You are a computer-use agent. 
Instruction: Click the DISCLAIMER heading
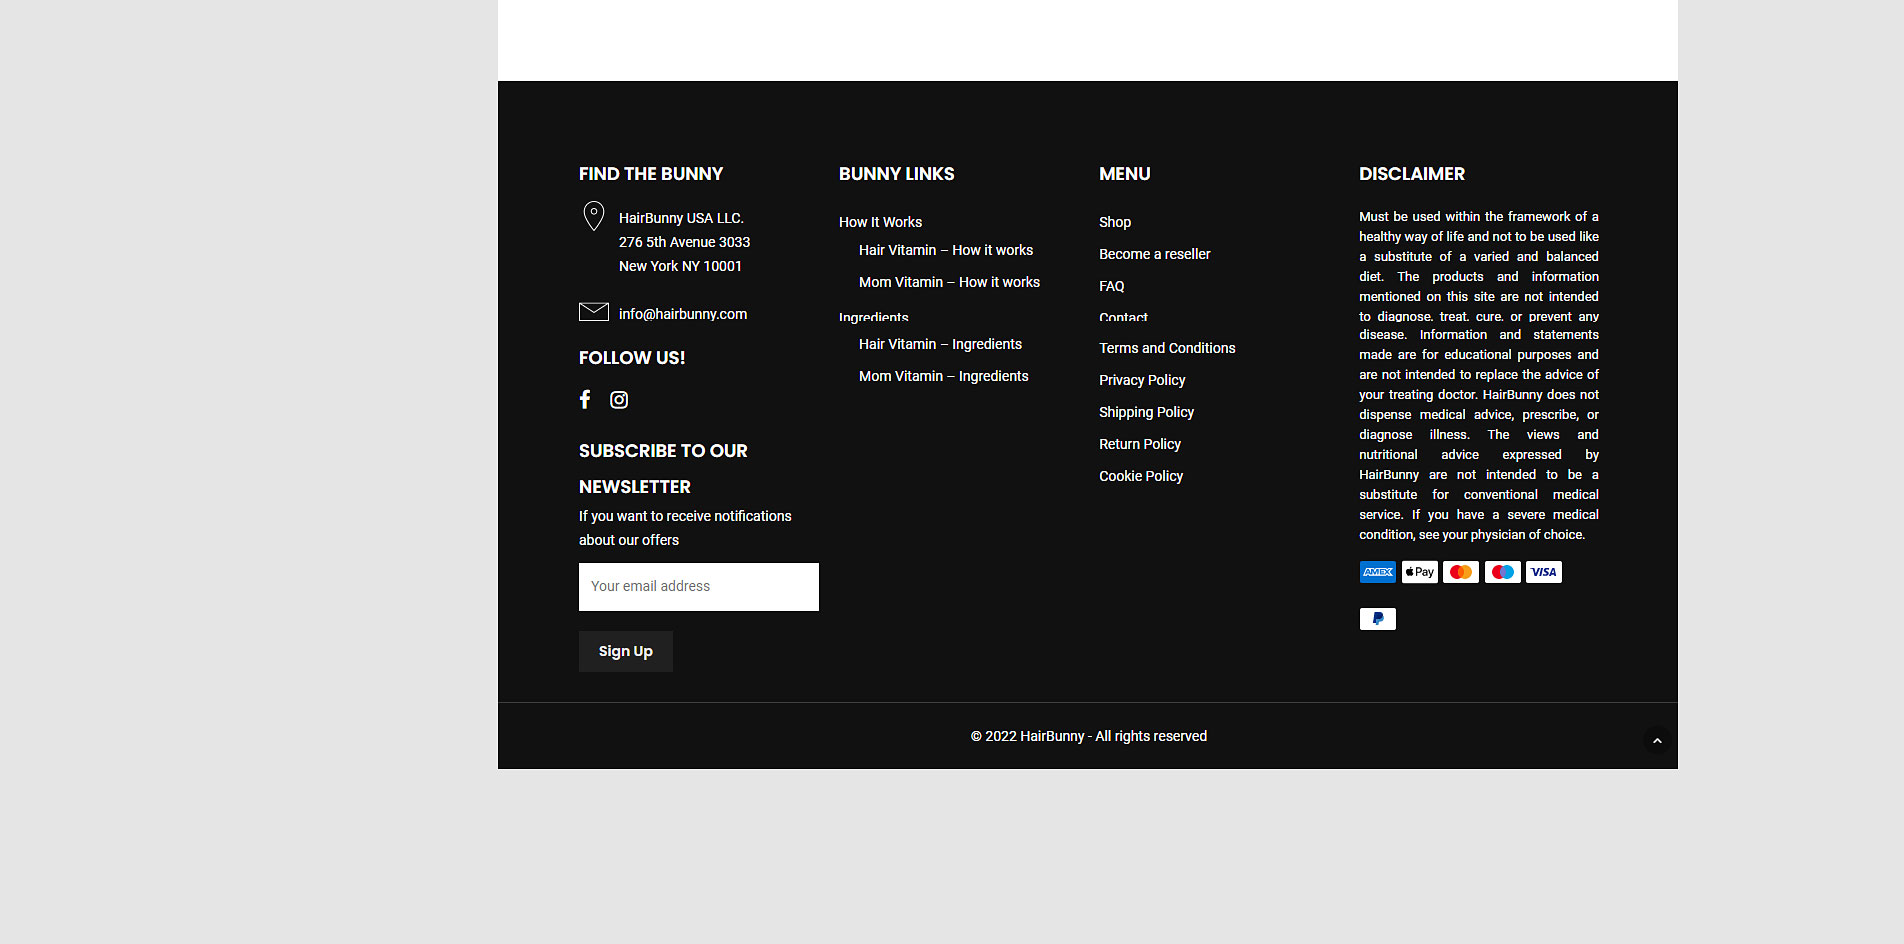(1411, 174)
